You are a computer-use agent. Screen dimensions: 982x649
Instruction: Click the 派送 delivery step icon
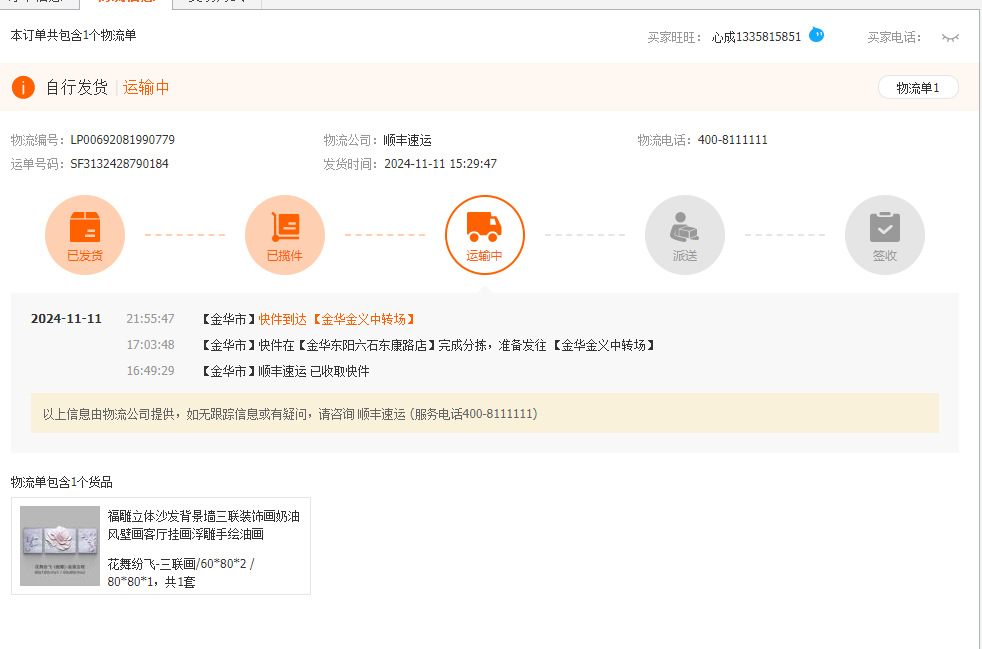coord(685,235)
